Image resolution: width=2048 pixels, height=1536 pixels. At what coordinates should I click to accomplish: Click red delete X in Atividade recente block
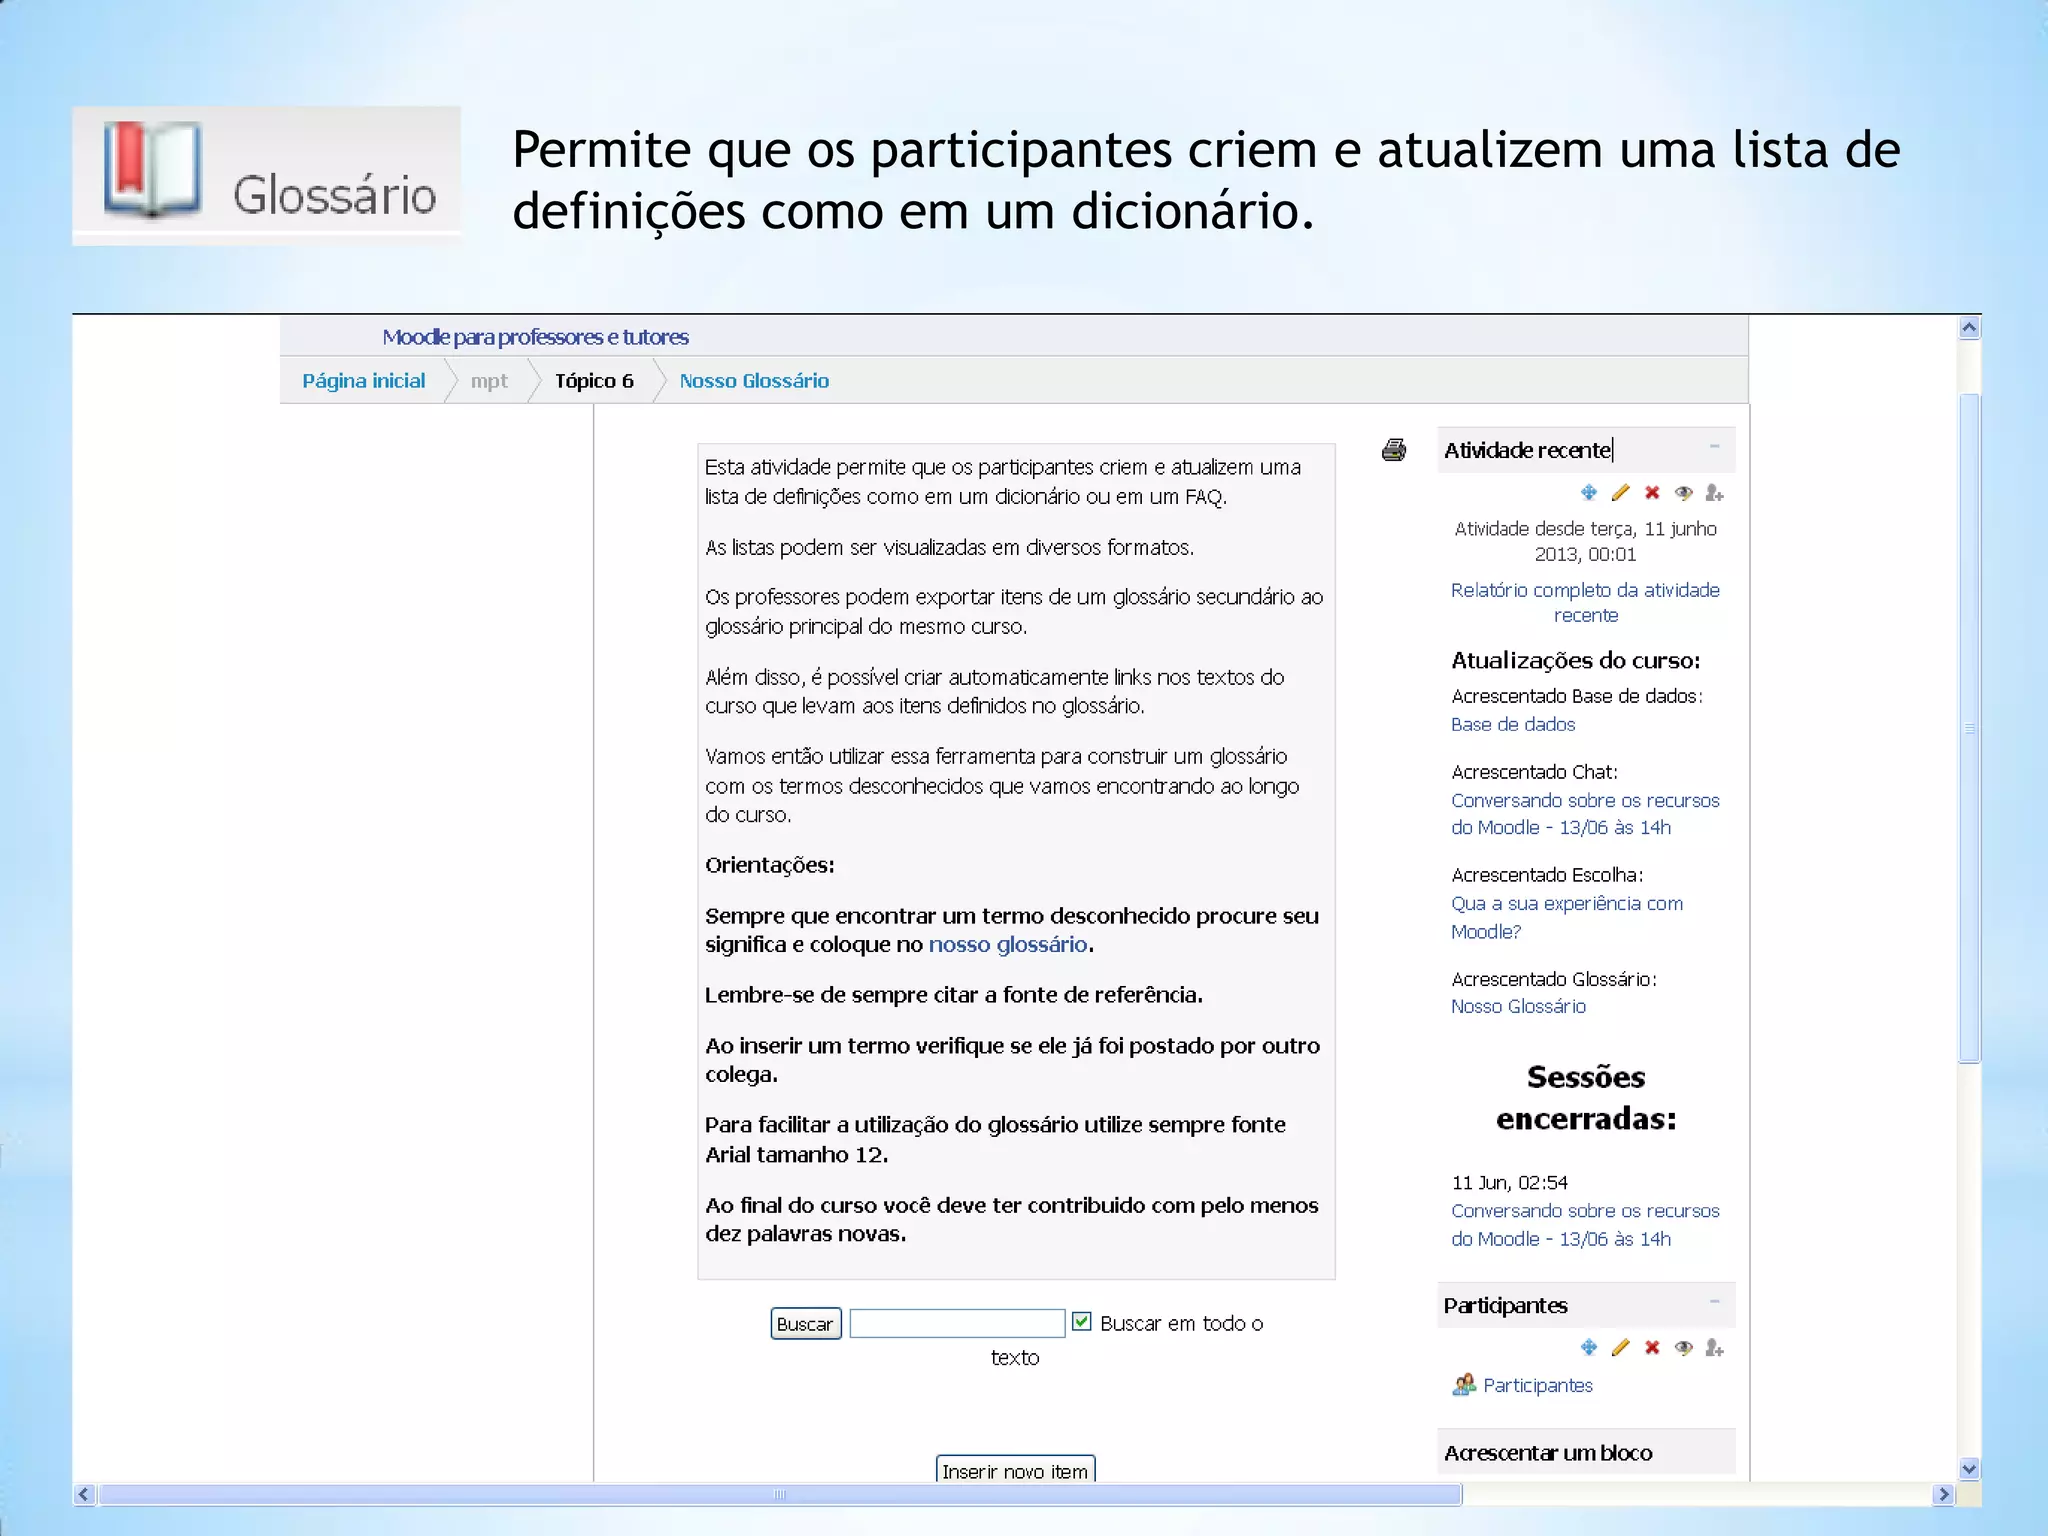[1652, 492]
